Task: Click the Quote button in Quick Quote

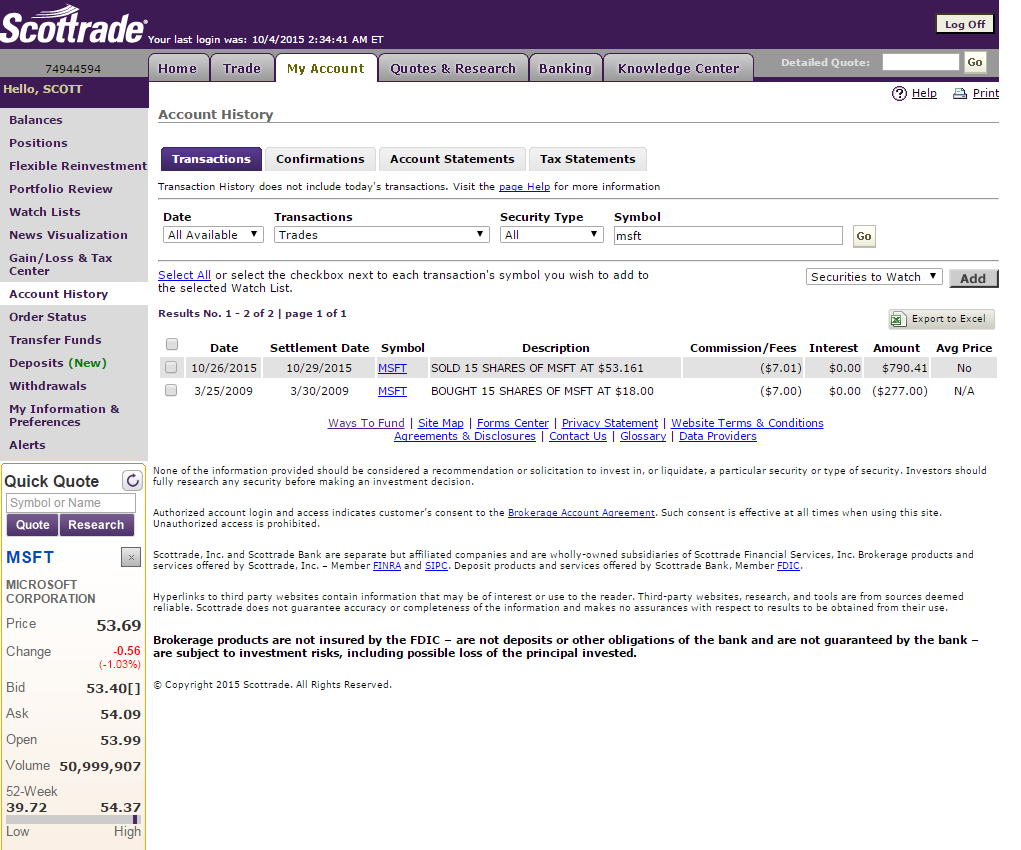Action: point(33,525)
